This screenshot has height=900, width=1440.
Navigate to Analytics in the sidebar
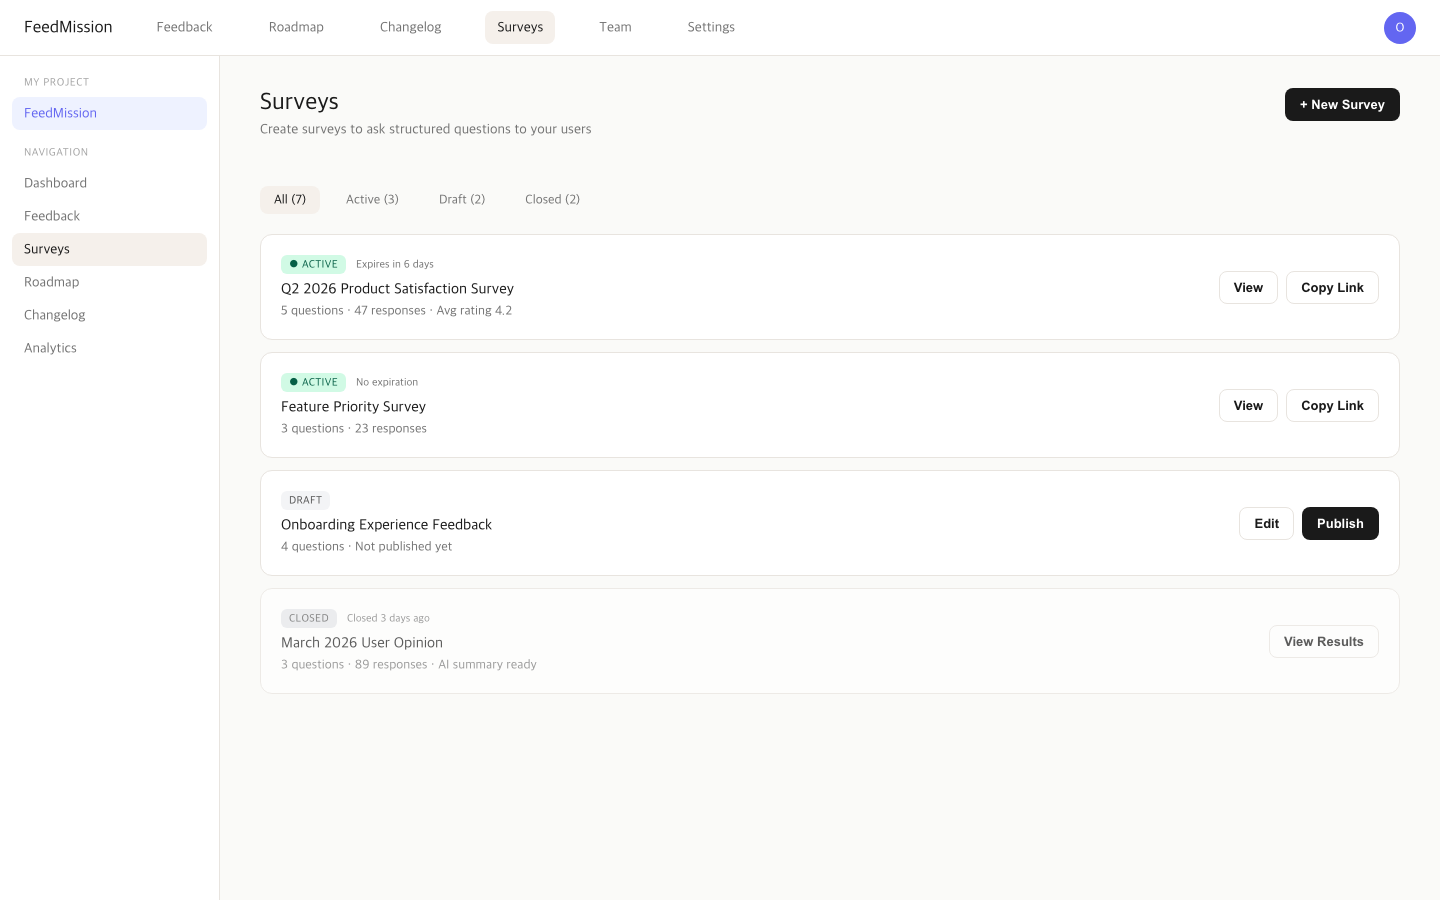[50, 348]
